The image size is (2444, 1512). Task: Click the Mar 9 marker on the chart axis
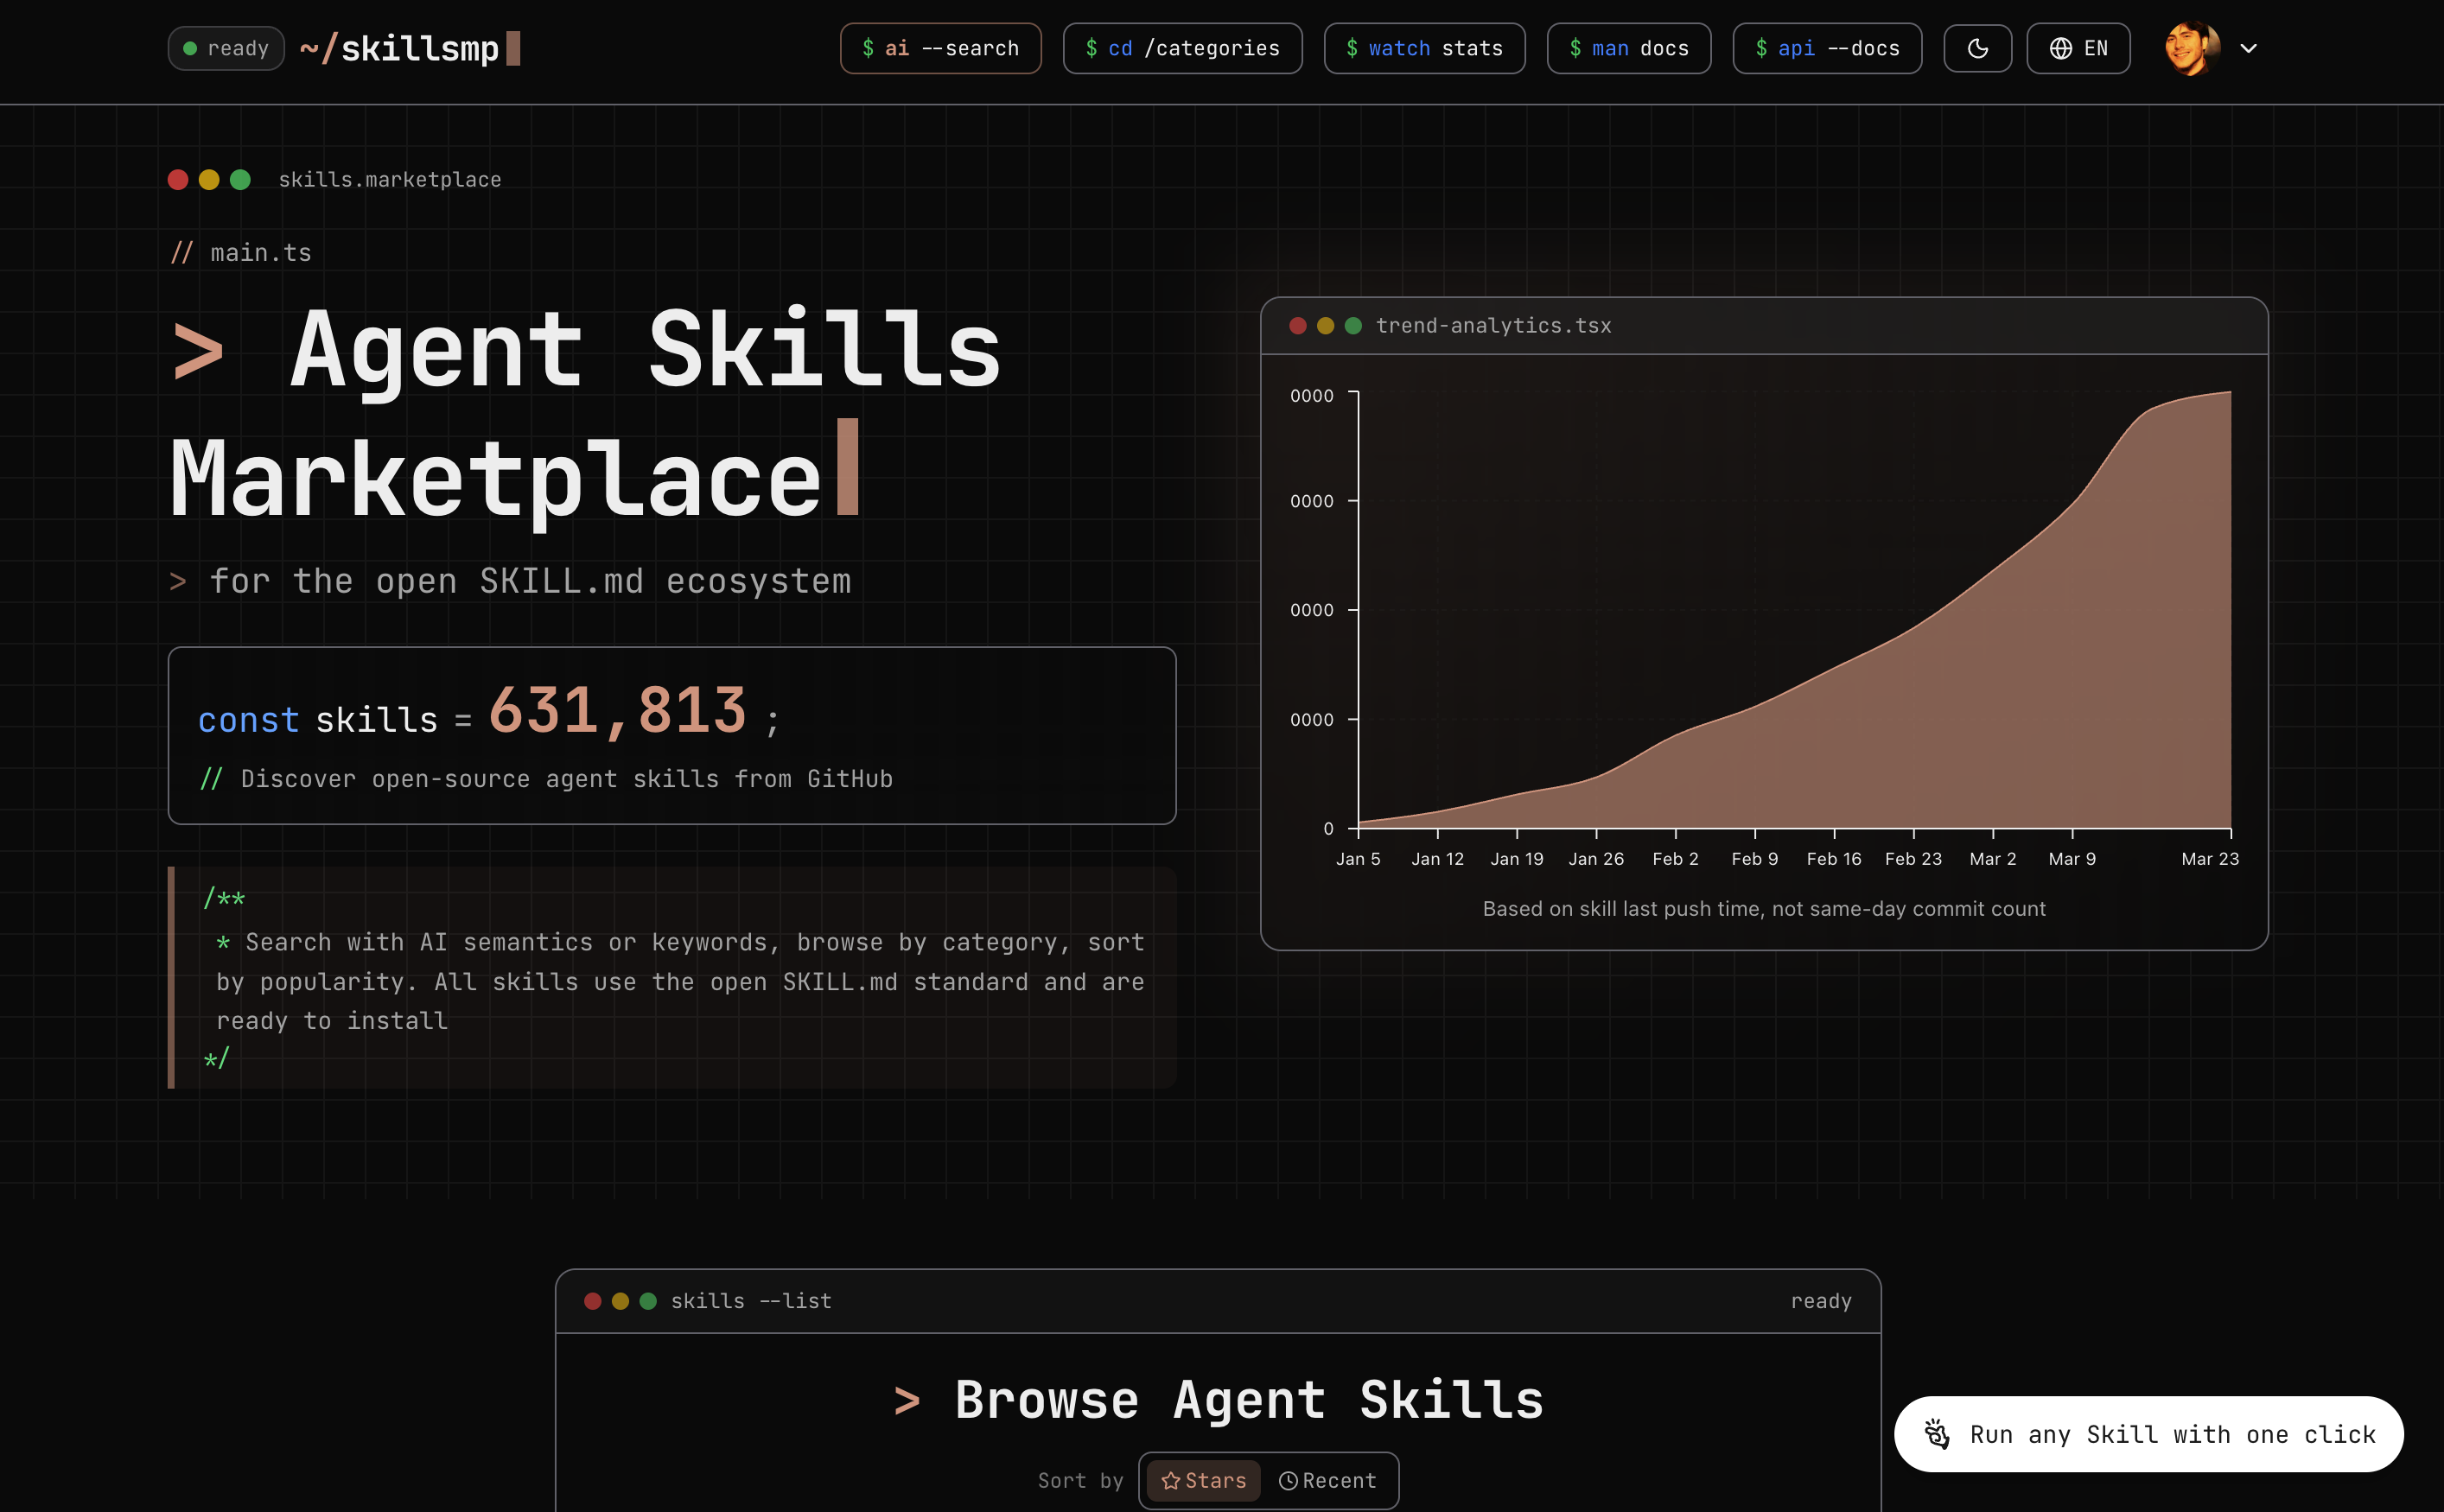2072,858
